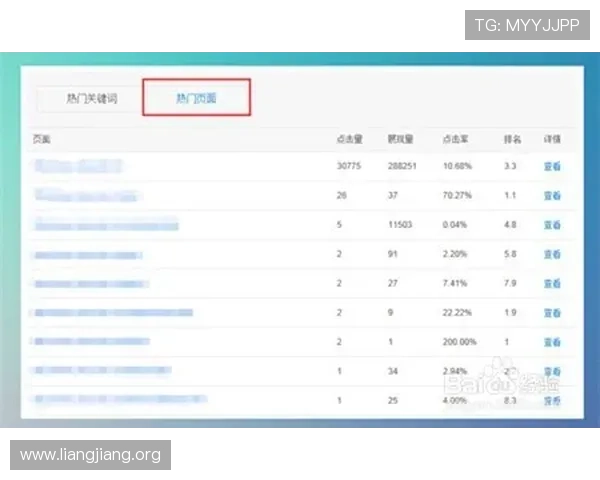Click the 点击量 column header

pos(349,139)
